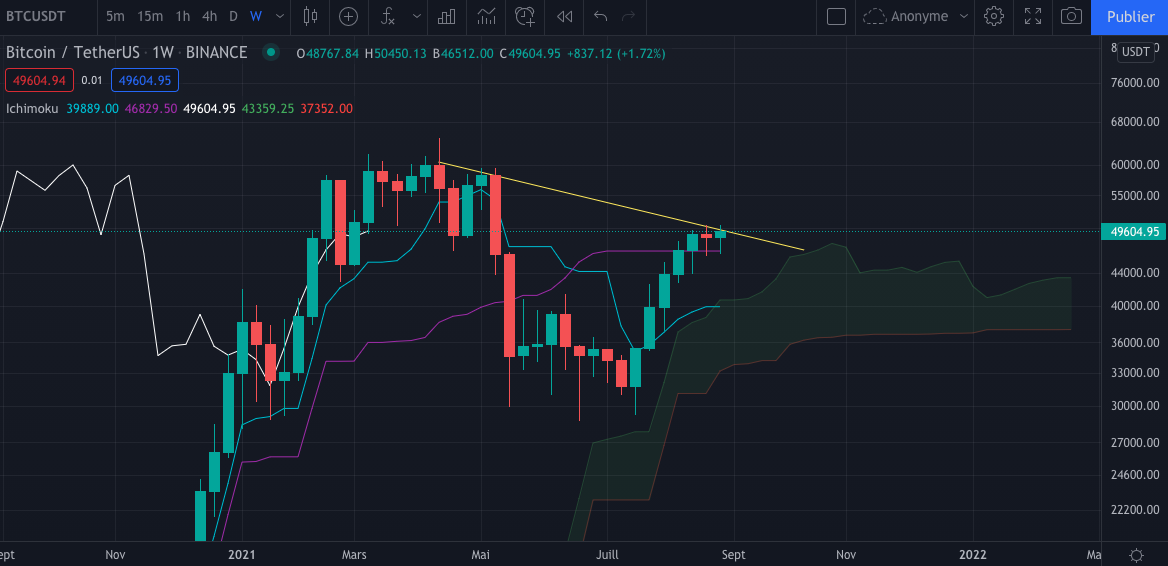Enter fullscreen mode
1168x566 pixels.
tap(1033, 16)
